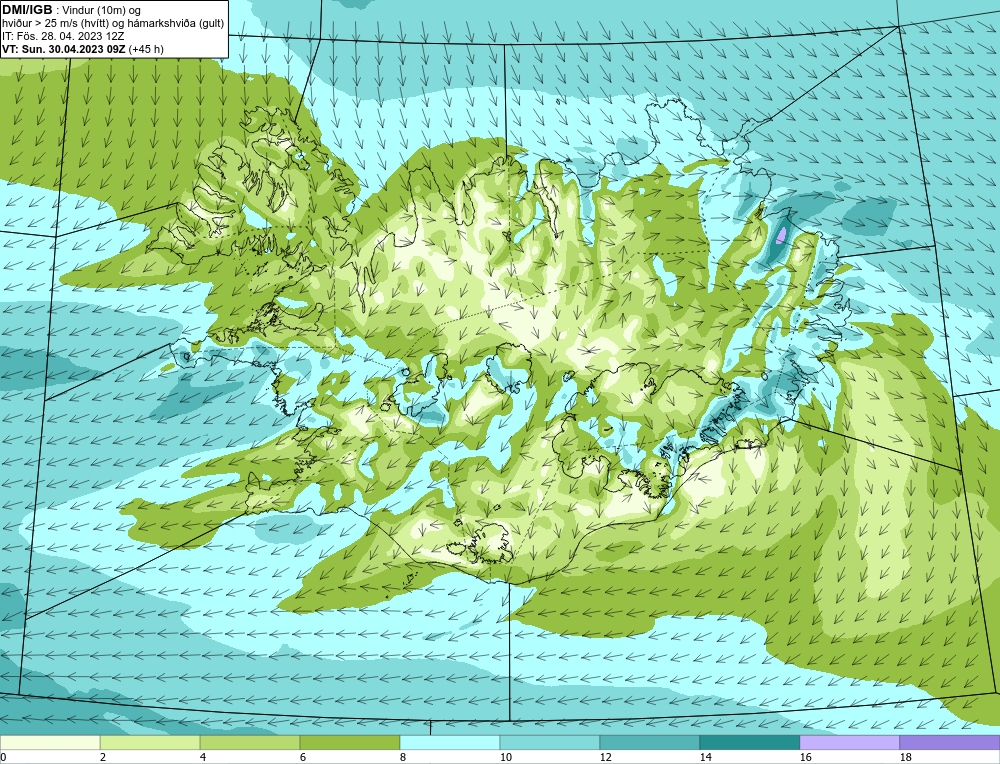Click the purple wind maximum patch in east Iceland
Image resolution: width=1000 pixels, height=764 pixels.
coord(780,236)
